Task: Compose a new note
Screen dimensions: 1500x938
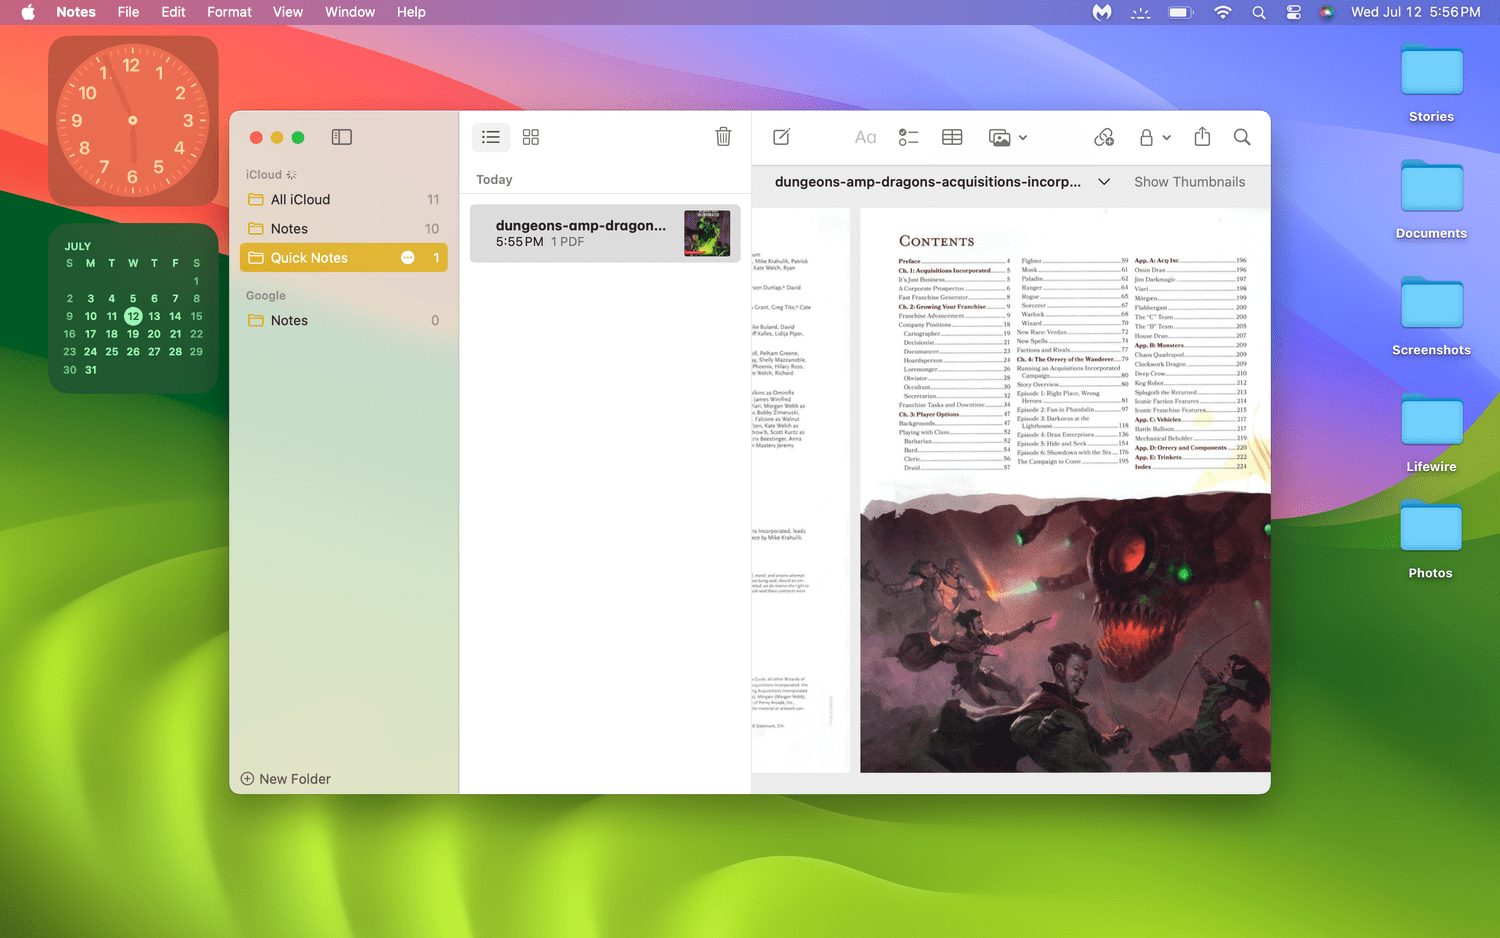Action: click(781, 137)
